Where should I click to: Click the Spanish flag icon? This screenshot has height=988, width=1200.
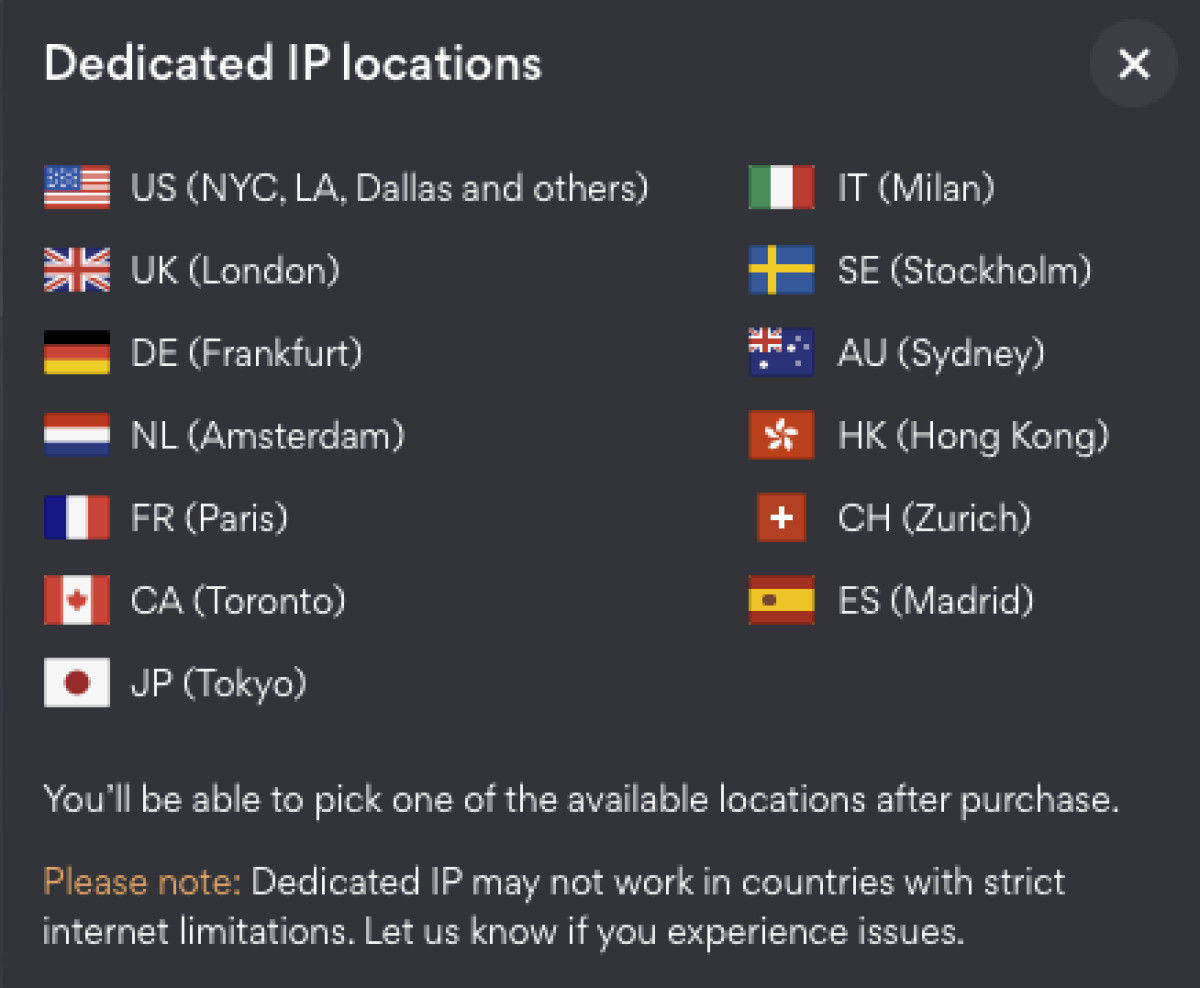click(x=781, y=601)
